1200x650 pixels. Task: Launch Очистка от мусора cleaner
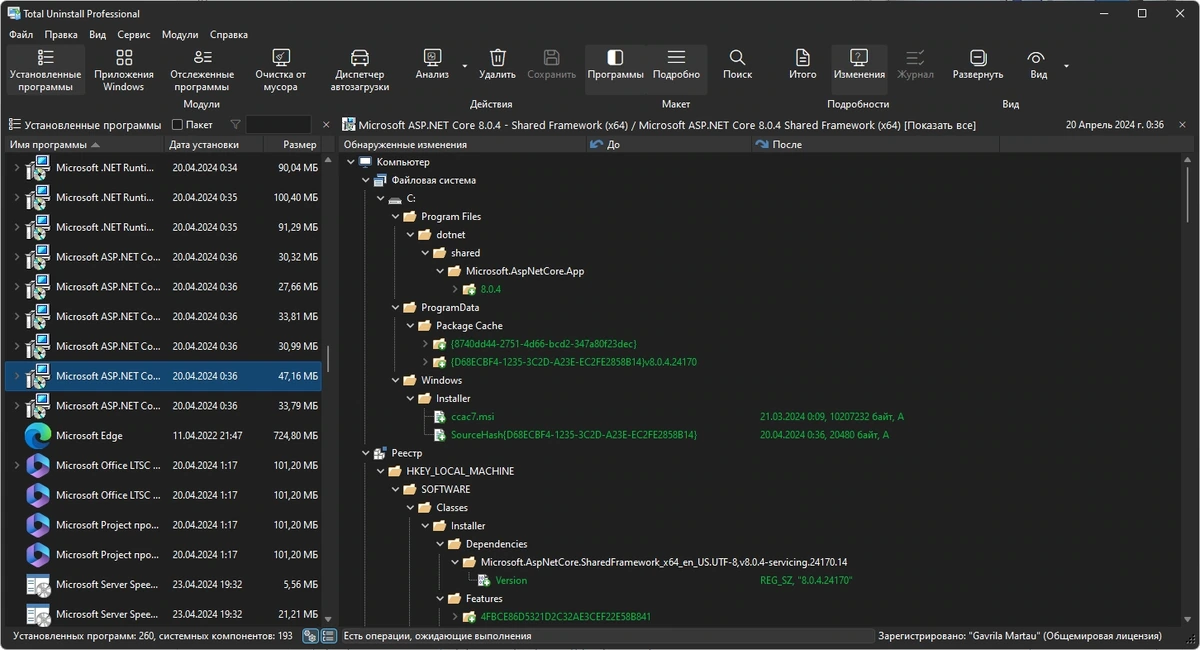281,69
